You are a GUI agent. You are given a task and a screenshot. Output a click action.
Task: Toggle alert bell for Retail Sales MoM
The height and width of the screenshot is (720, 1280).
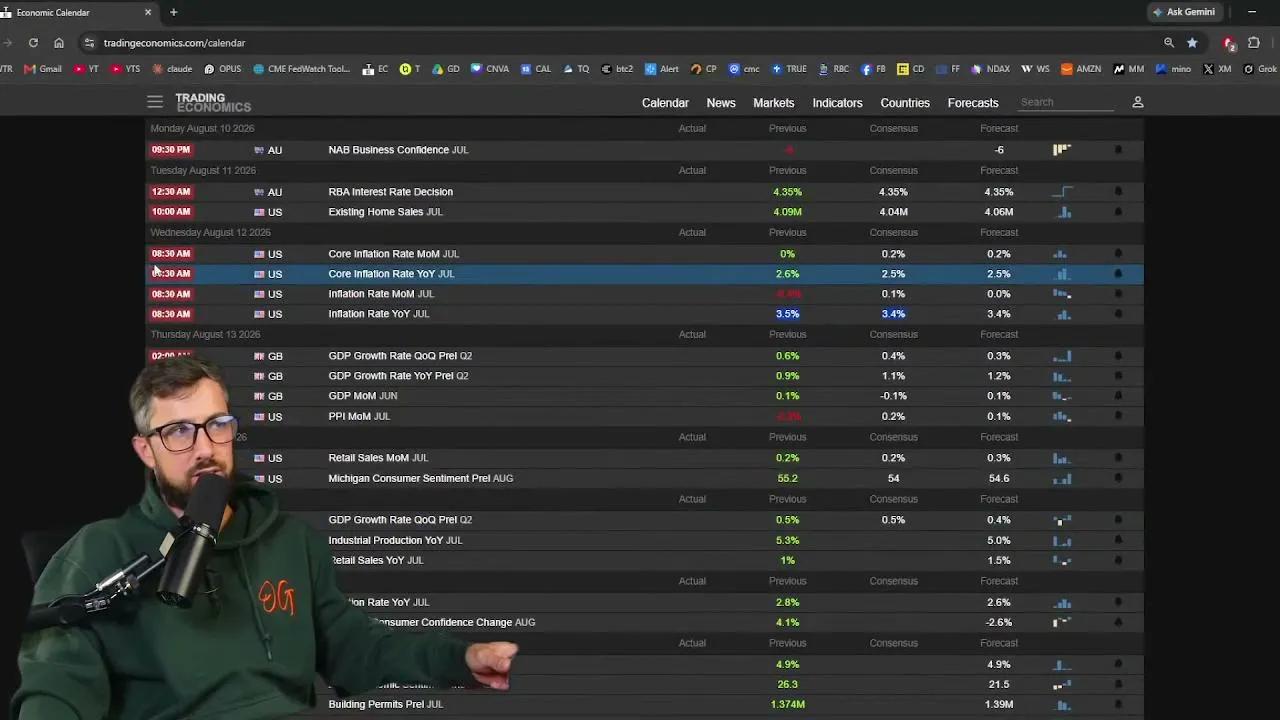(x=1118, y=458)
